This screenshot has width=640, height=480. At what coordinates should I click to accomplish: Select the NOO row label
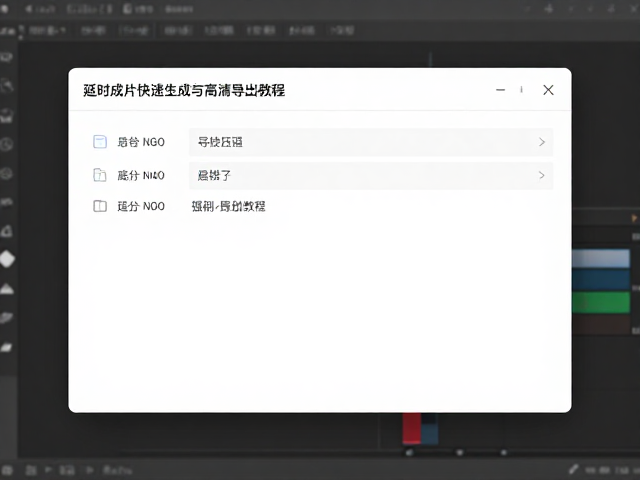pyautogui.click(x=141, y=206)
